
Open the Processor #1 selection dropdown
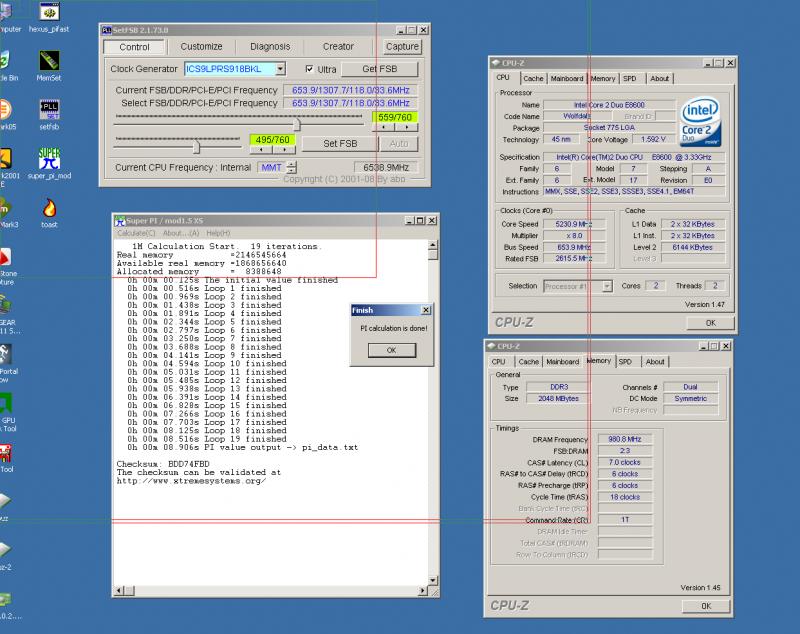(607, 286)
